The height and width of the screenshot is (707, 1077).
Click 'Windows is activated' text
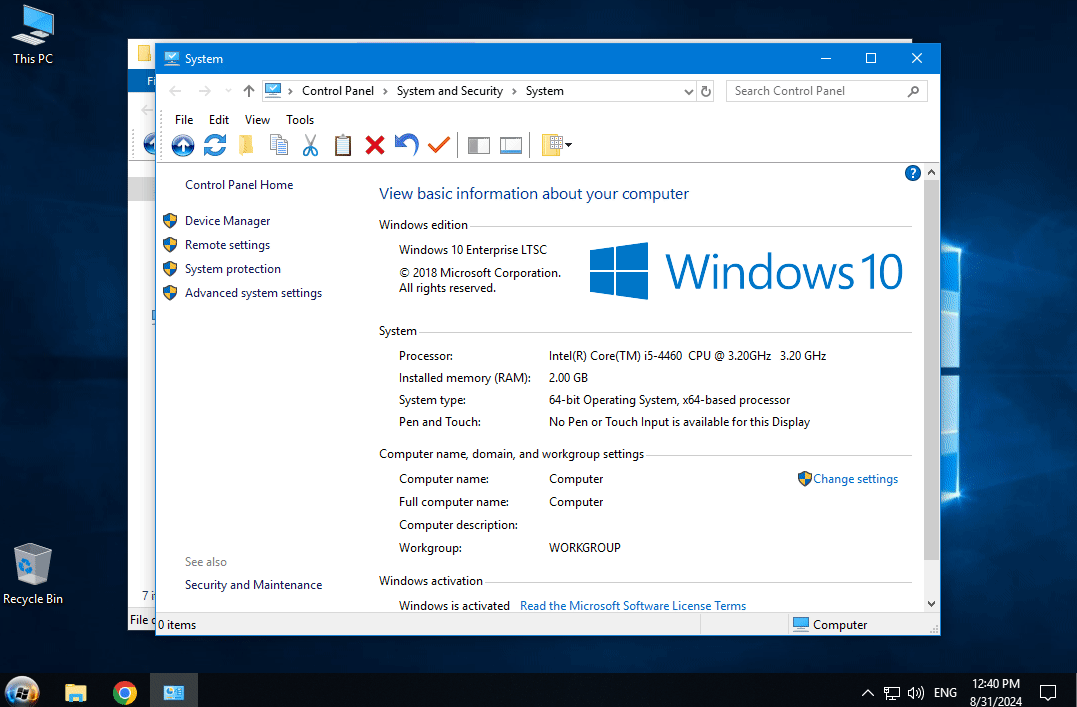tap(454, 605)
